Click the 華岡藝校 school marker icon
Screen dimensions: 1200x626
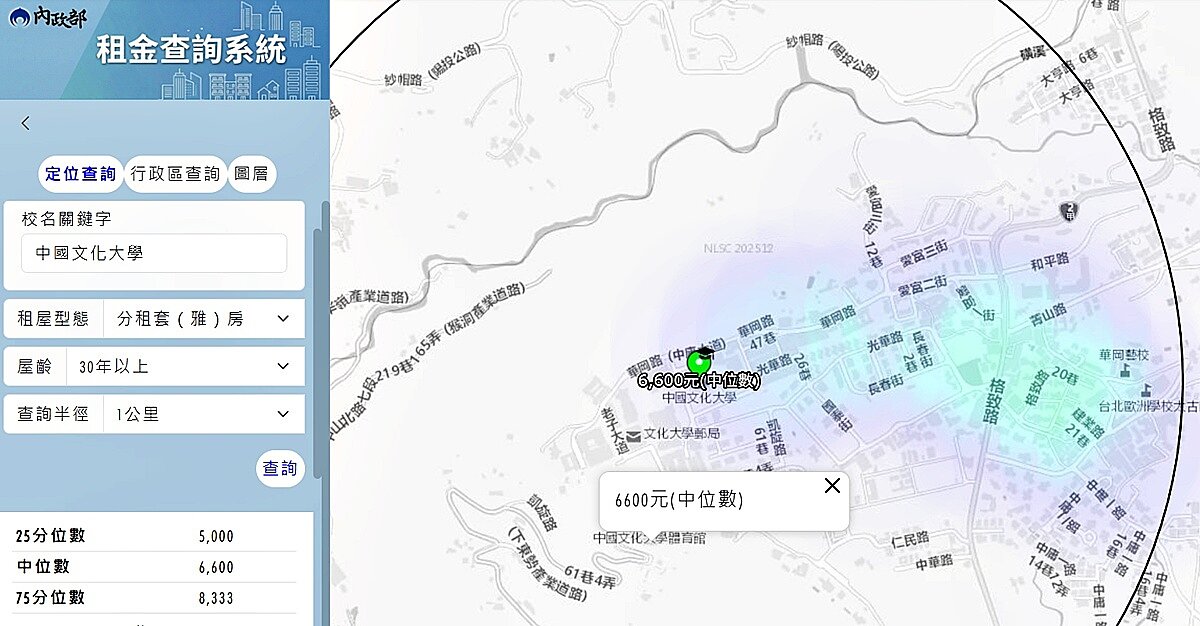1125,371
